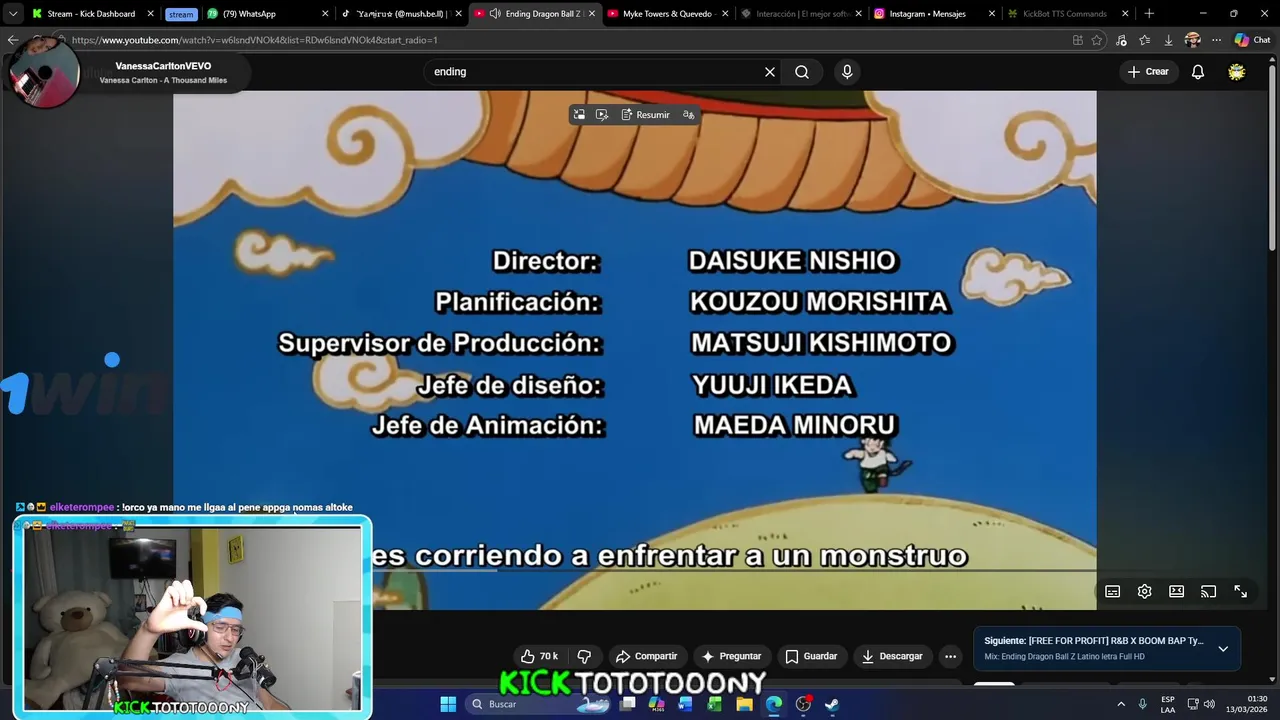Screen dimensions: 1280x720
Task: Enter fullscreen on the video player
Action: point(1240,591)
